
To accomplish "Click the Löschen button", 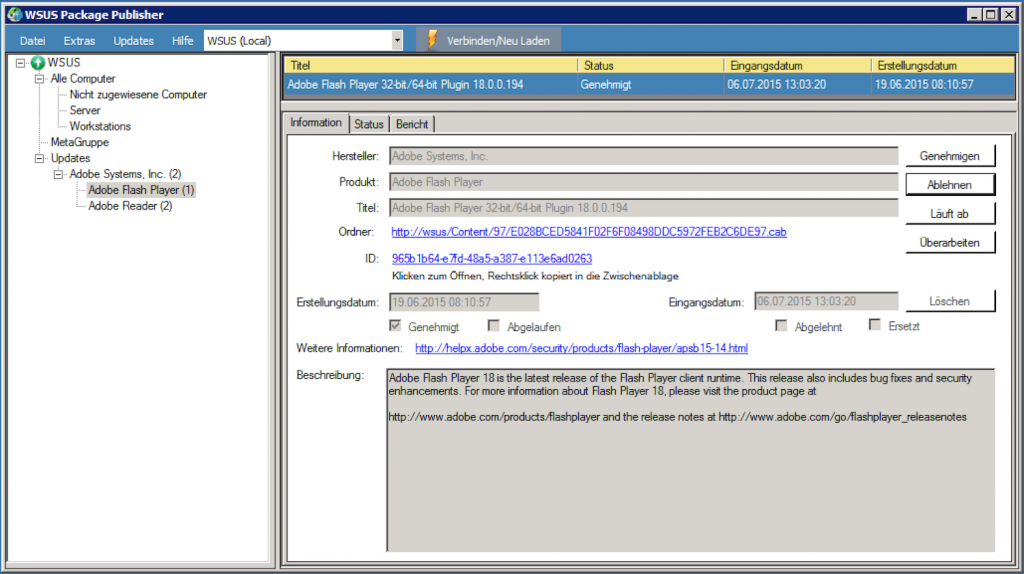I will tap(950, 301).
